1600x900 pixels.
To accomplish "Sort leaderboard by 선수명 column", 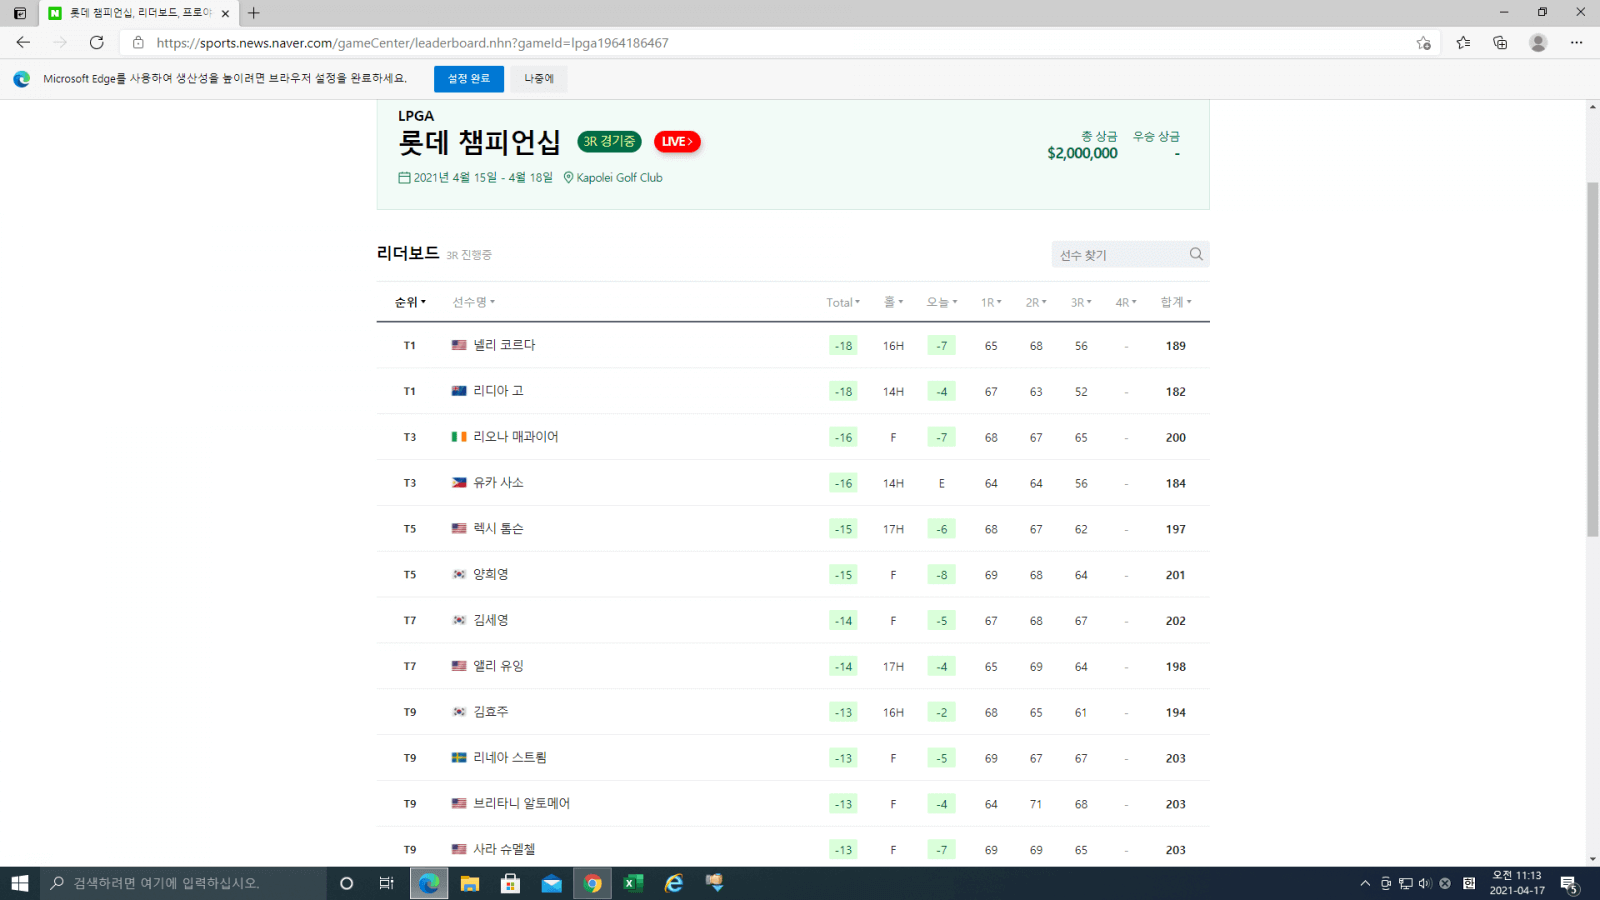I will click(473, 302).
